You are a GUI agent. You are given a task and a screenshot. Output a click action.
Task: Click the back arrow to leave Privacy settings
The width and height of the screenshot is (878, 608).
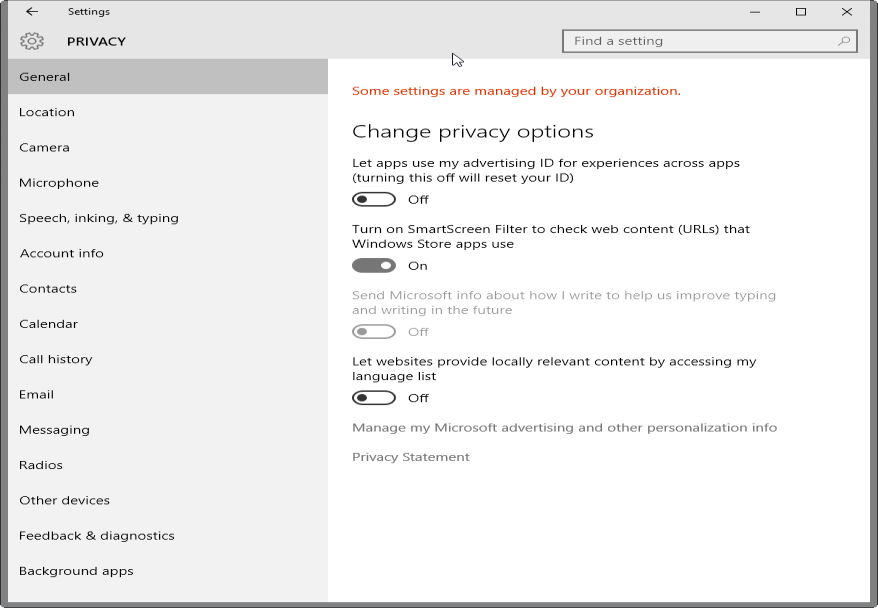(x=31, y=11)
